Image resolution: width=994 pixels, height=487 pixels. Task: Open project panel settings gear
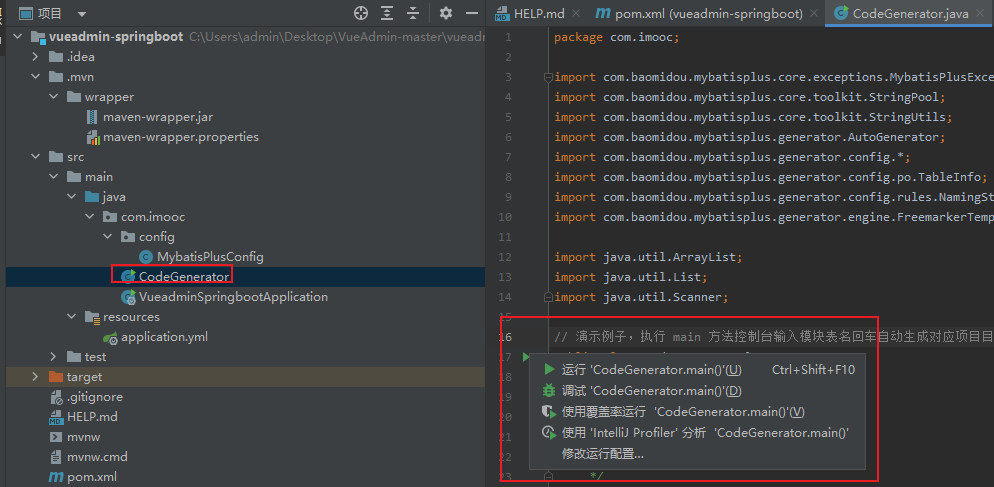point(446,13)
